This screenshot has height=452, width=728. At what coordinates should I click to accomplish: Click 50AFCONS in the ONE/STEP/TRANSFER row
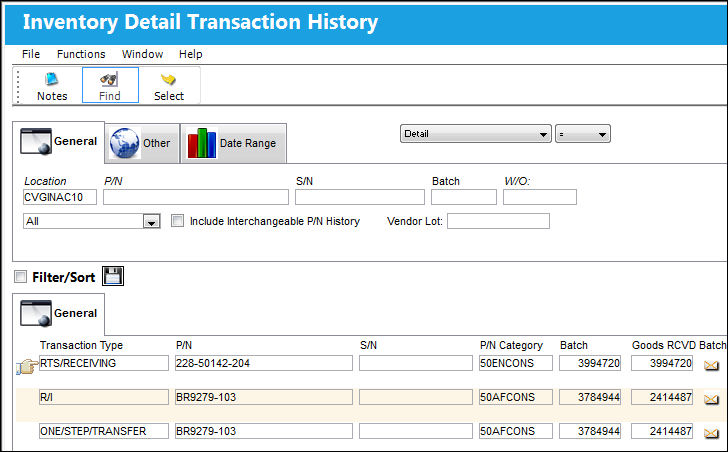point(516,431)
